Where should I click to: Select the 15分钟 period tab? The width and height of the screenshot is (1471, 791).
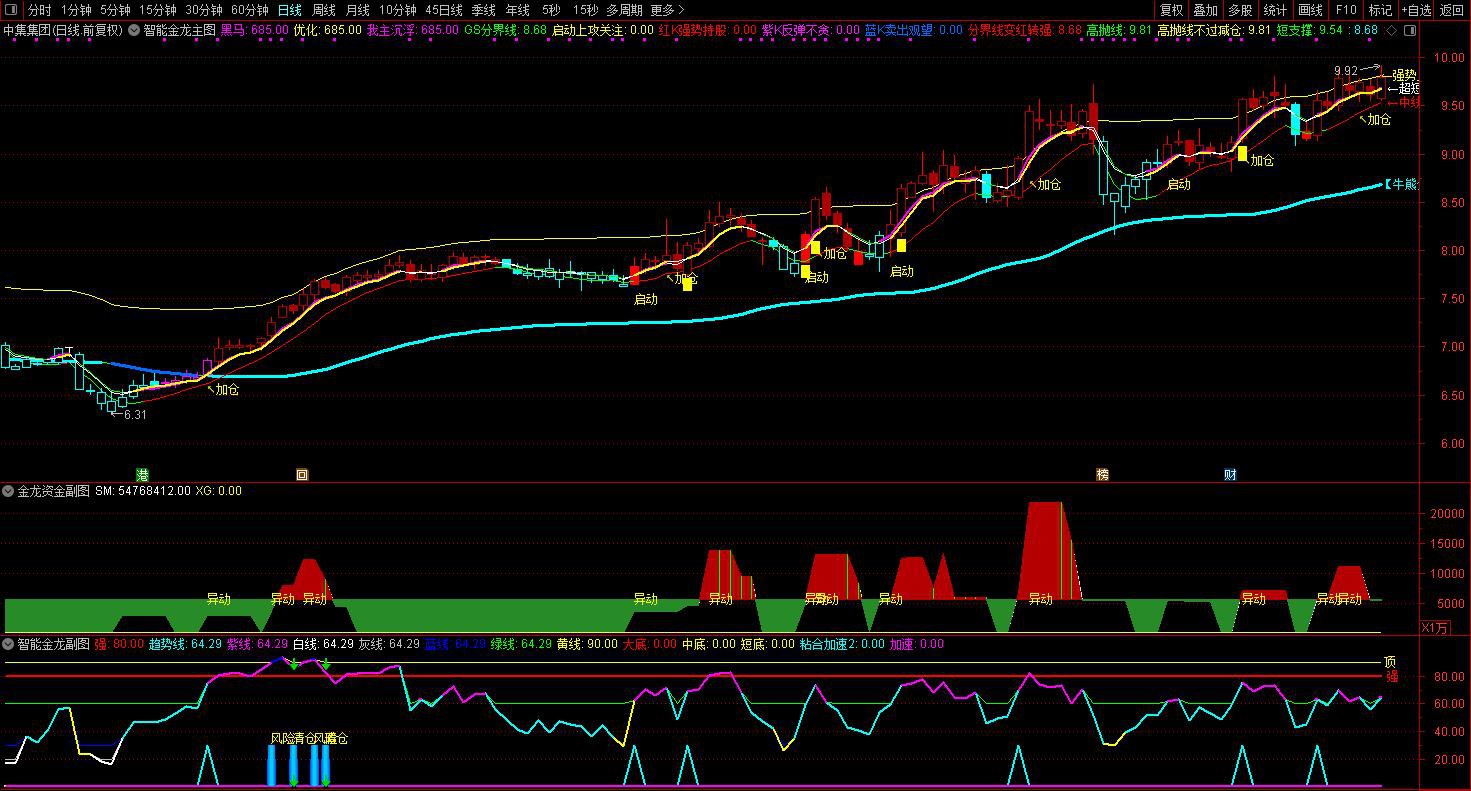(x=157, y=10)
